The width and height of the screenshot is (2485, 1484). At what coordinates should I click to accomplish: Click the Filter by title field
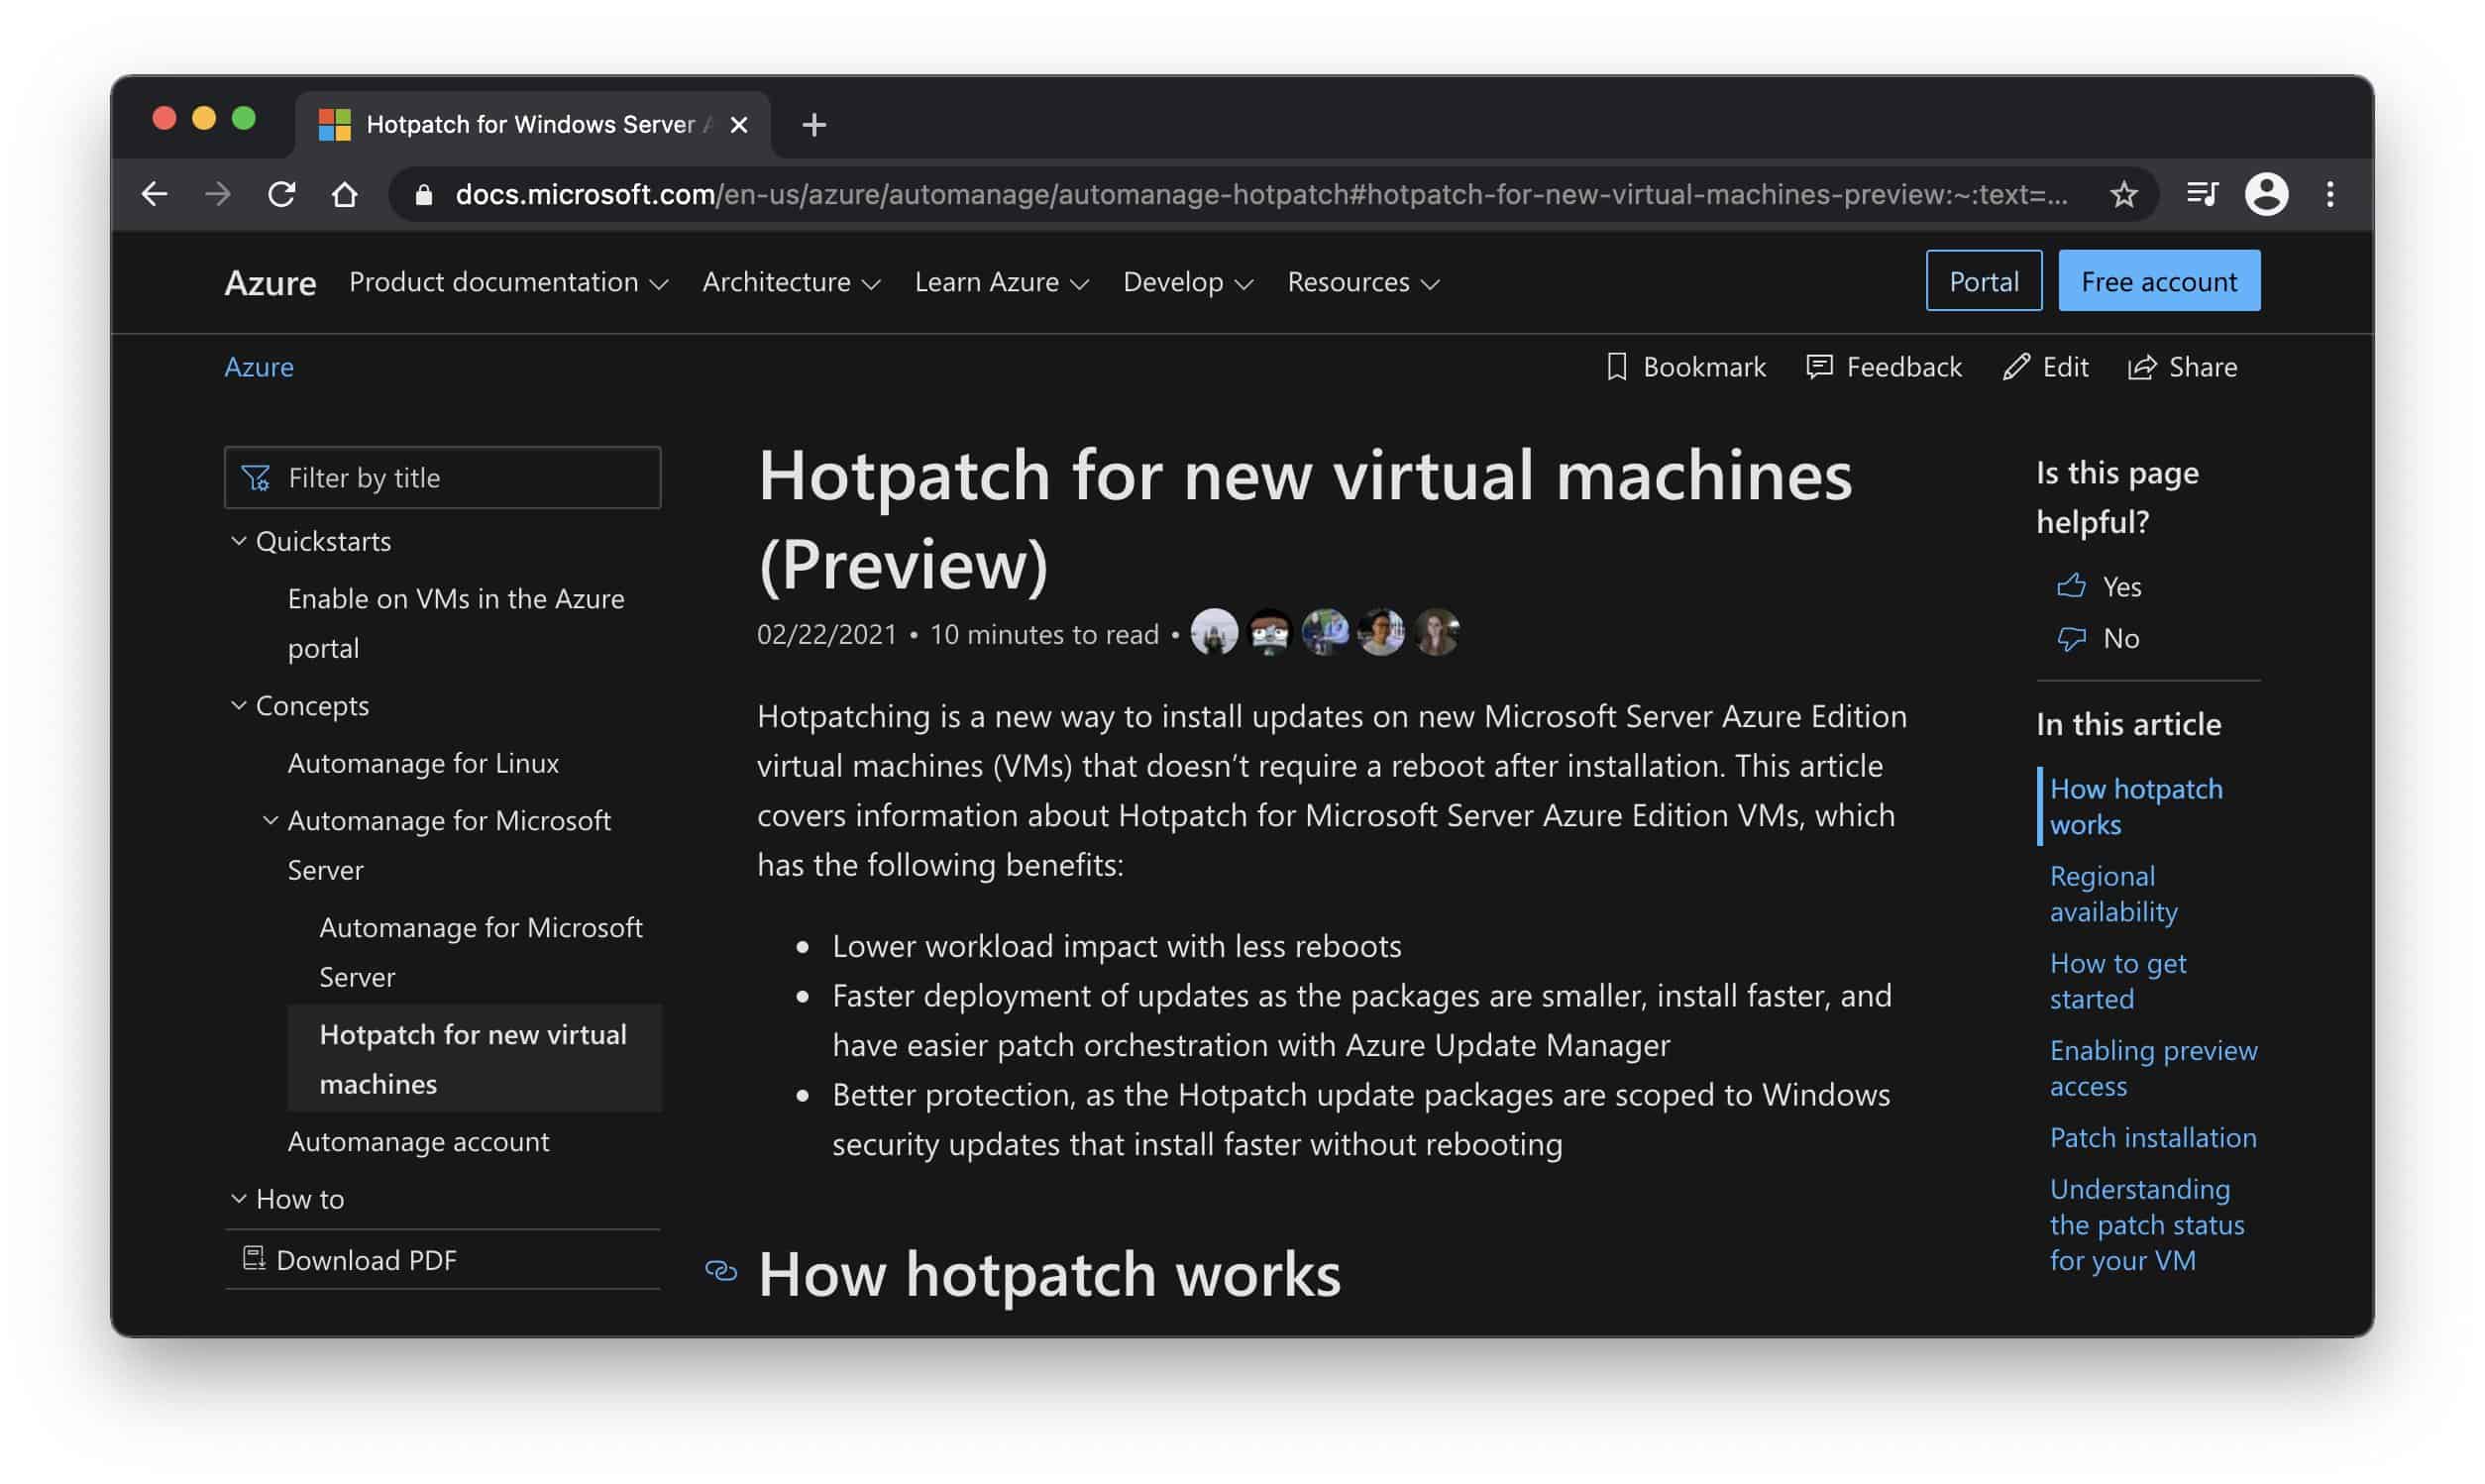point(443,478)
